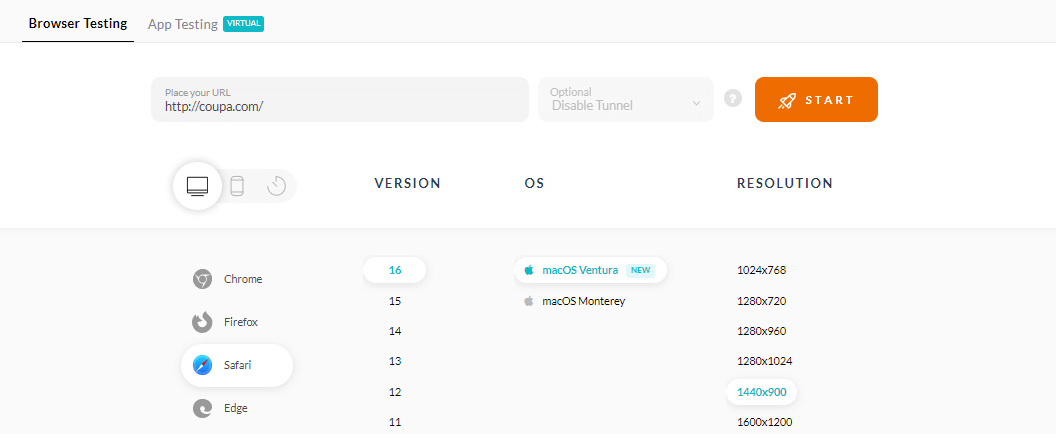The height and width of the screenshot is (434, 1056).
Task: Pick the 1280x960 resolution
Action: [x=761, y=331]
